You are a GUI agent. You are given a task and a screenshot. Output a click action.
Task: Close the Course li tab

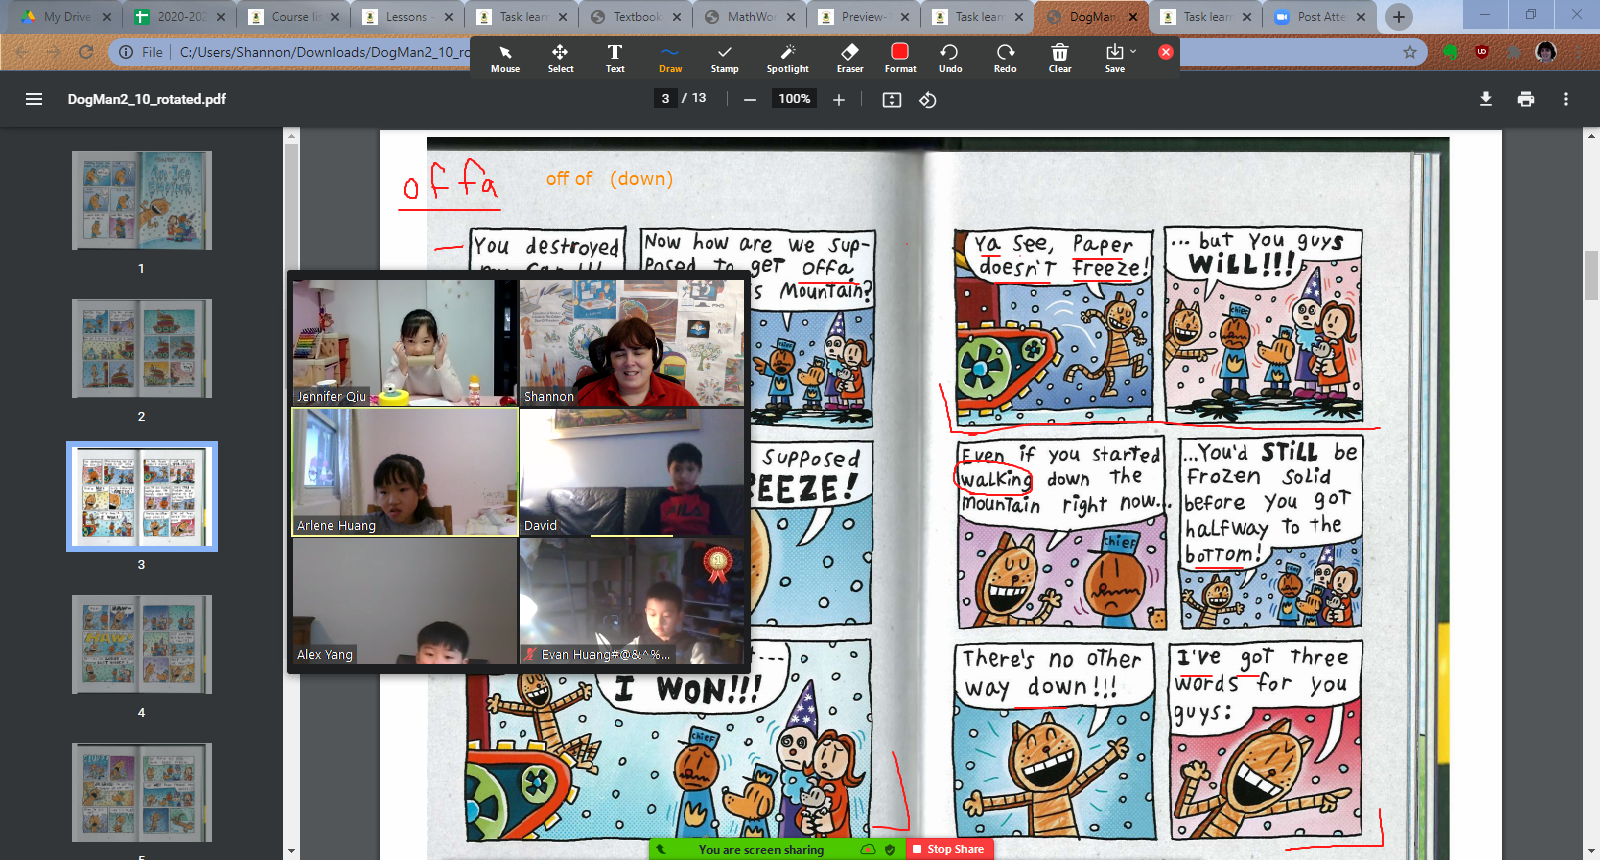[x=334, y=17]
